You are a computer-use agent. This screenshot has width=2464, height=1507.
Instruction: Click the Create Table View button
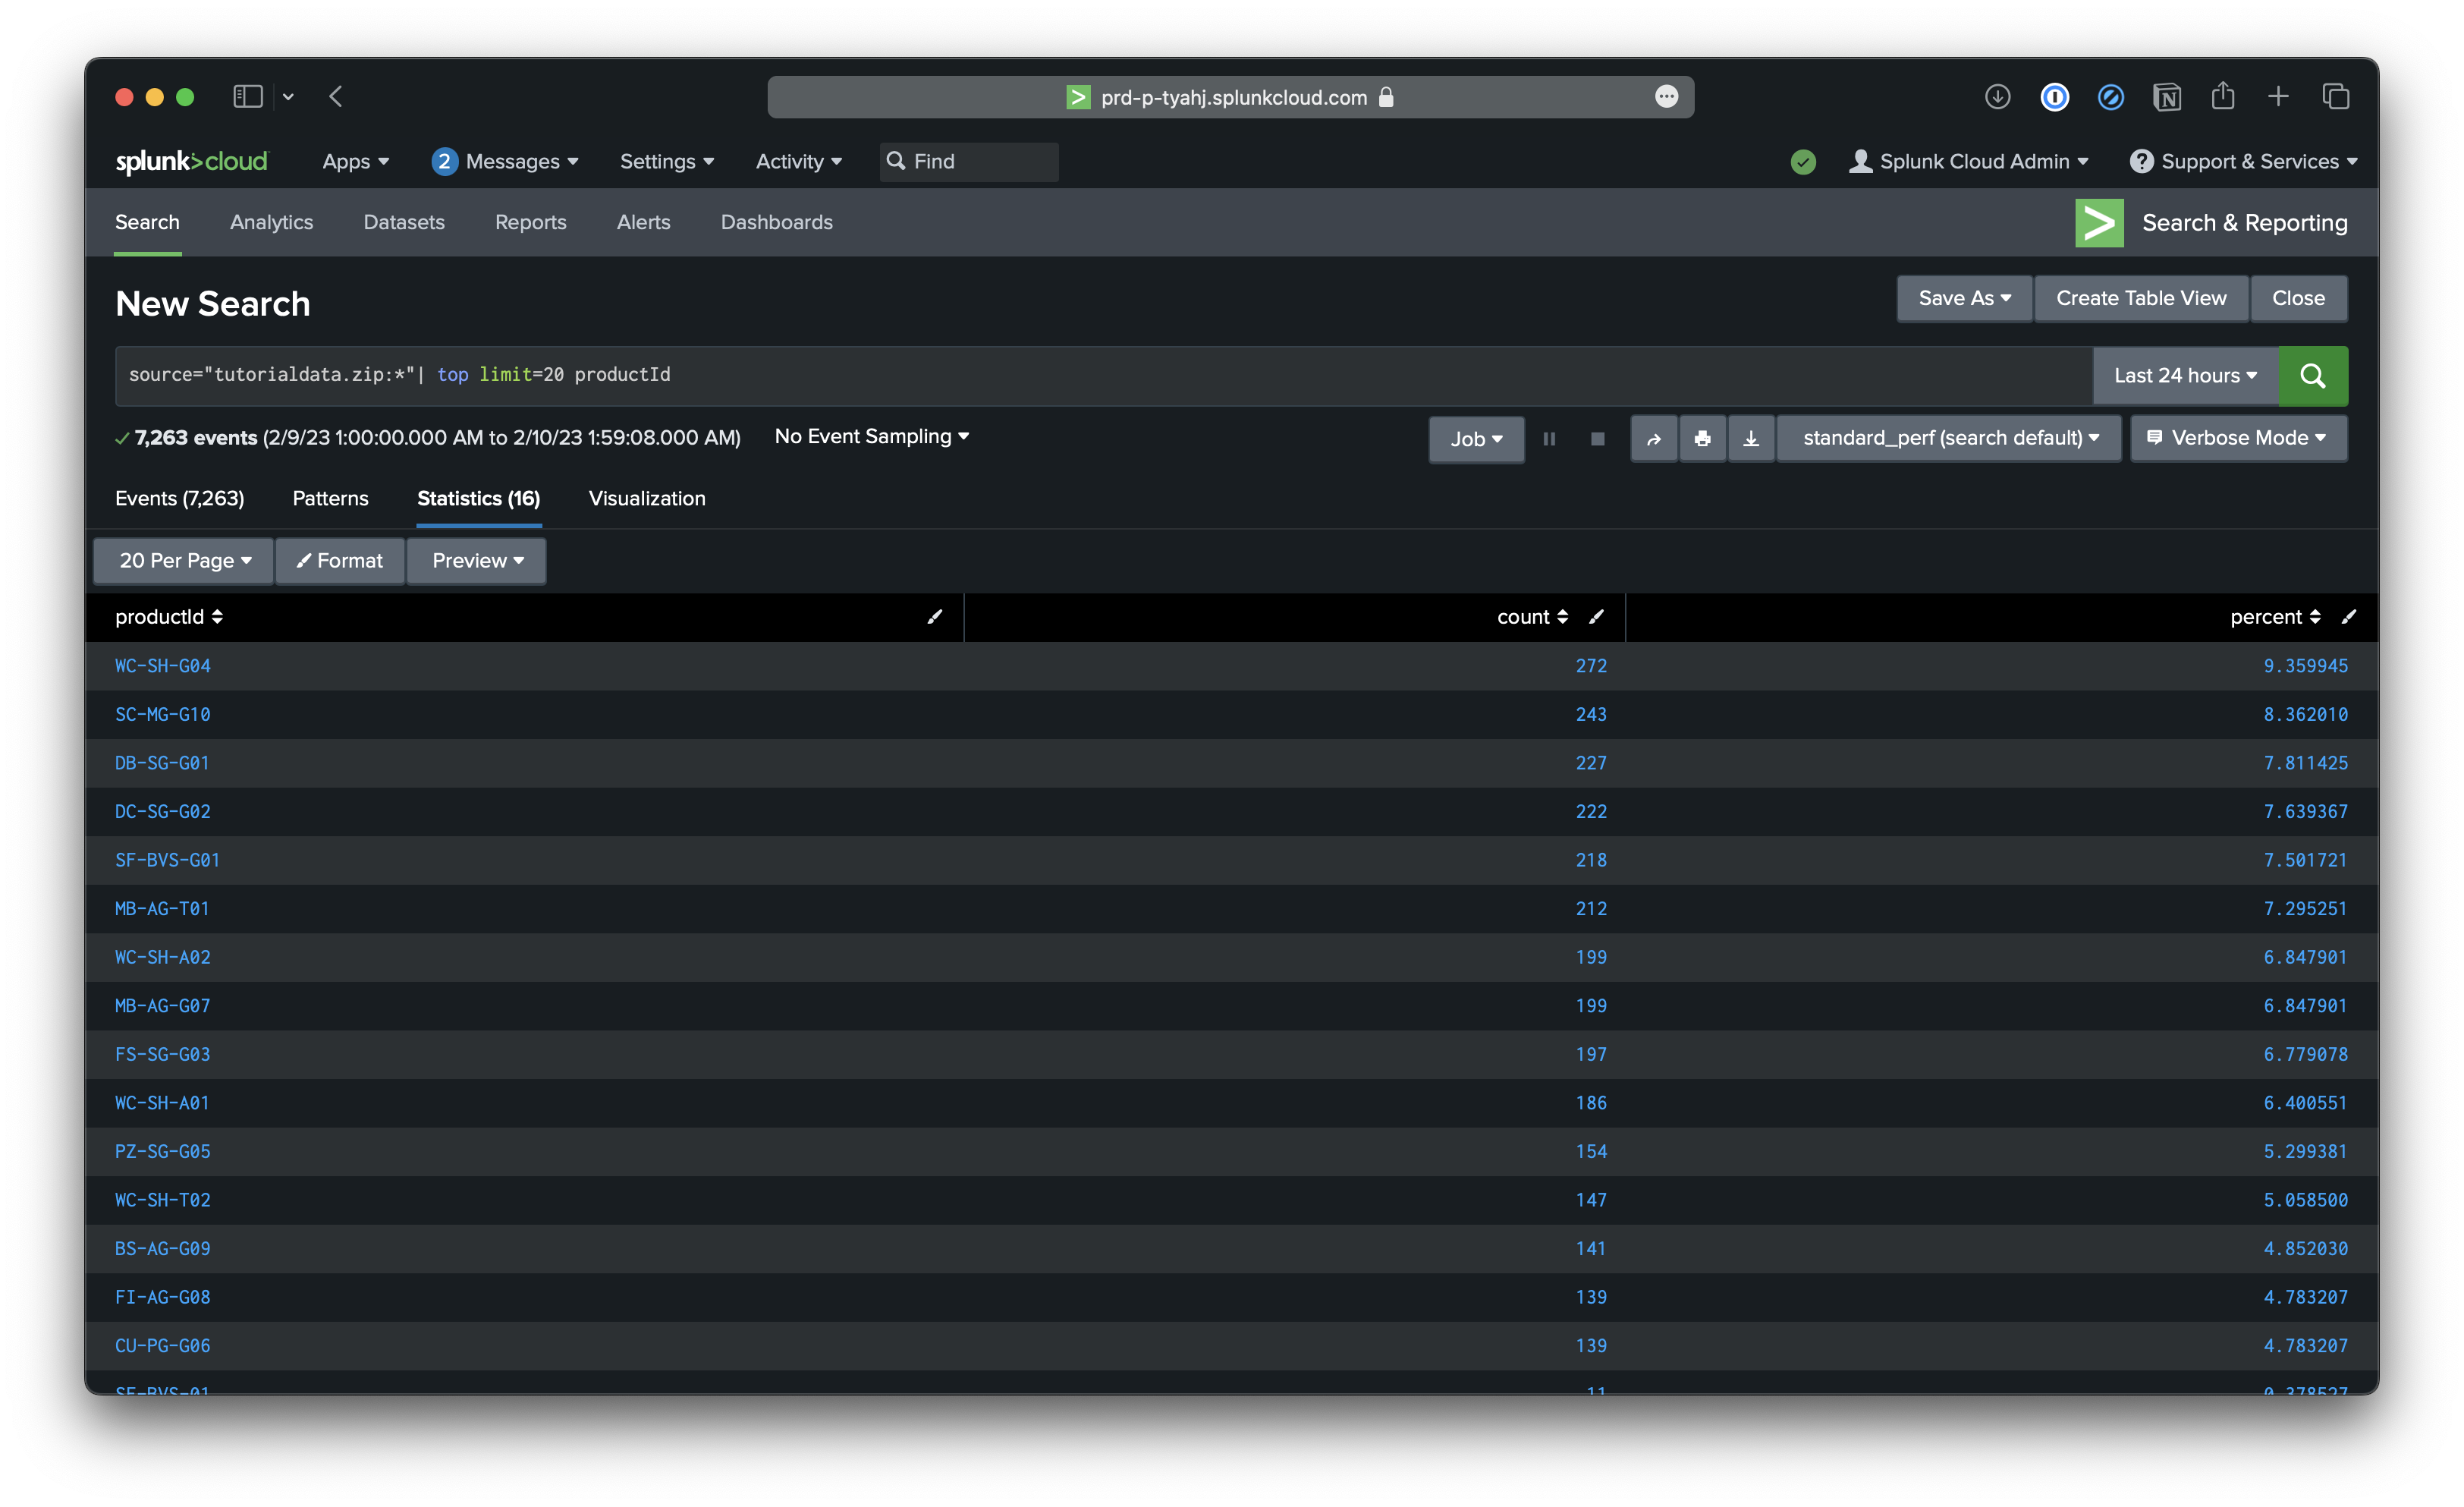(2140, 297)
